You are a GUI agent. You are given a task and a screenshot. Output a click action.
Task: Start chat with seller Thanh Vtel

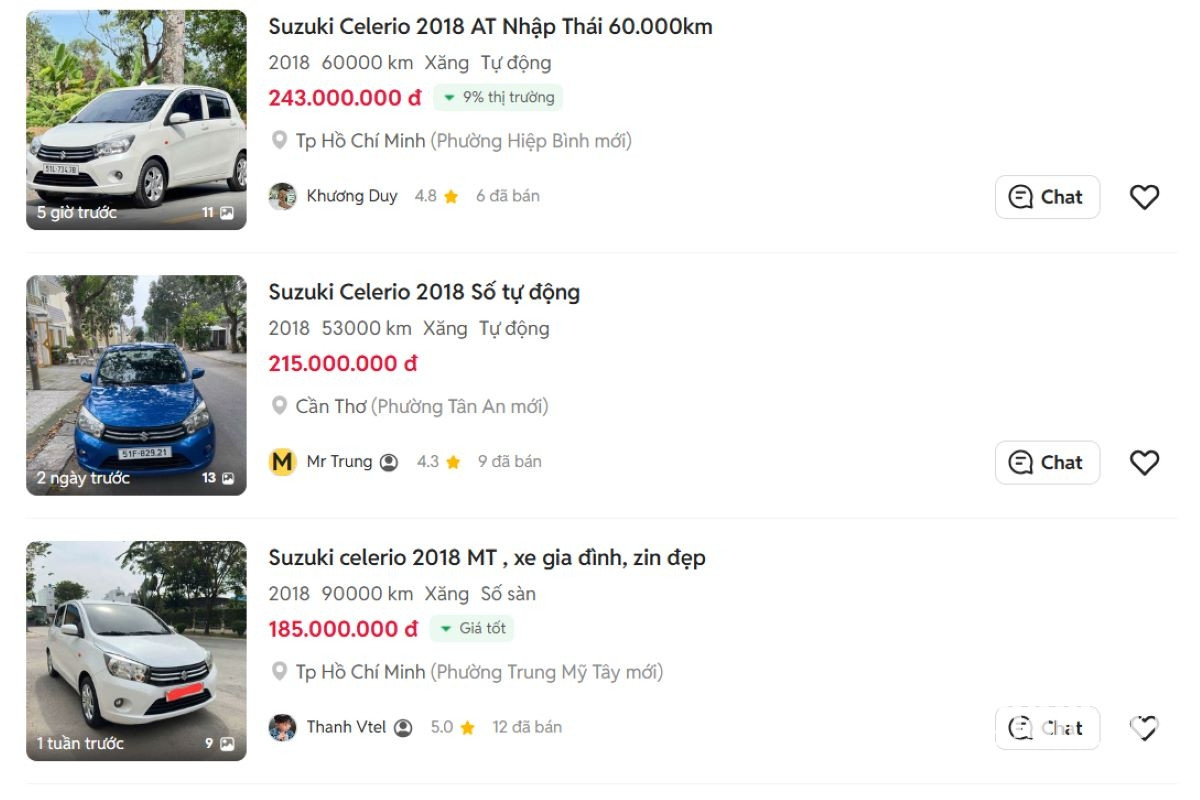(x=1047, y=728)
